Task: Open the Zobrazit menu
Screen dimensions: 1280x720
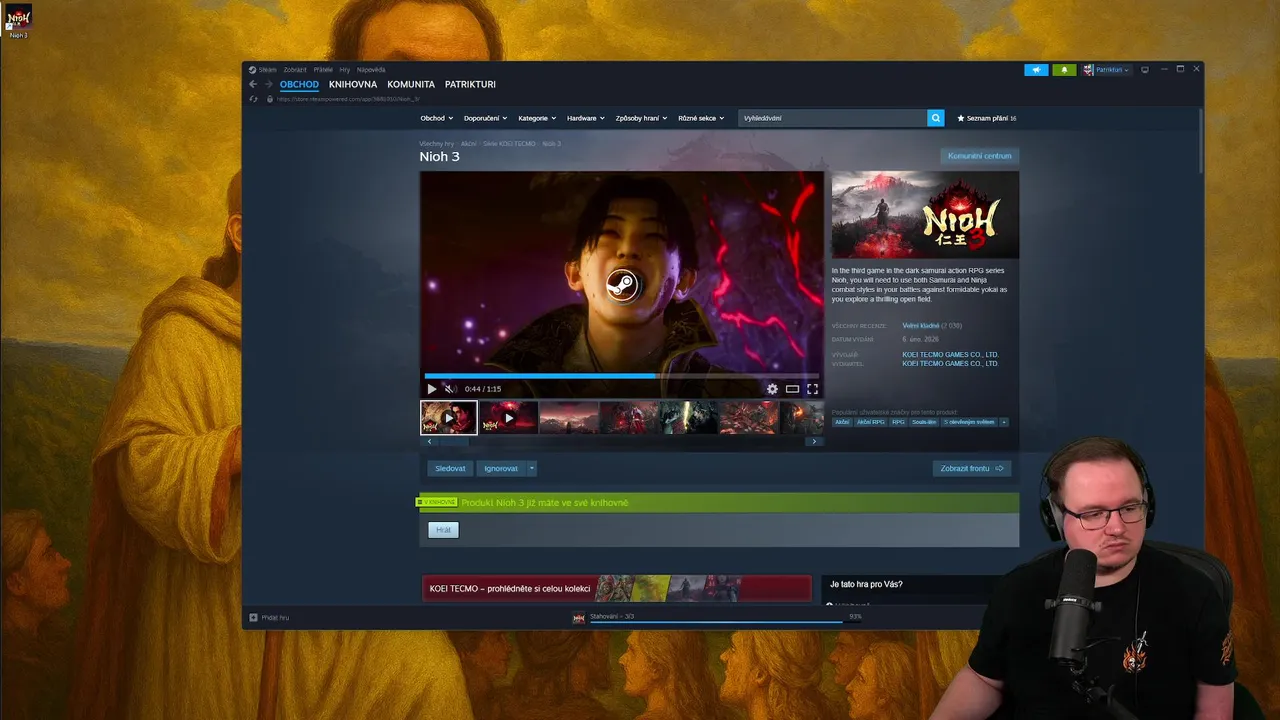Action: pos(295,70)
